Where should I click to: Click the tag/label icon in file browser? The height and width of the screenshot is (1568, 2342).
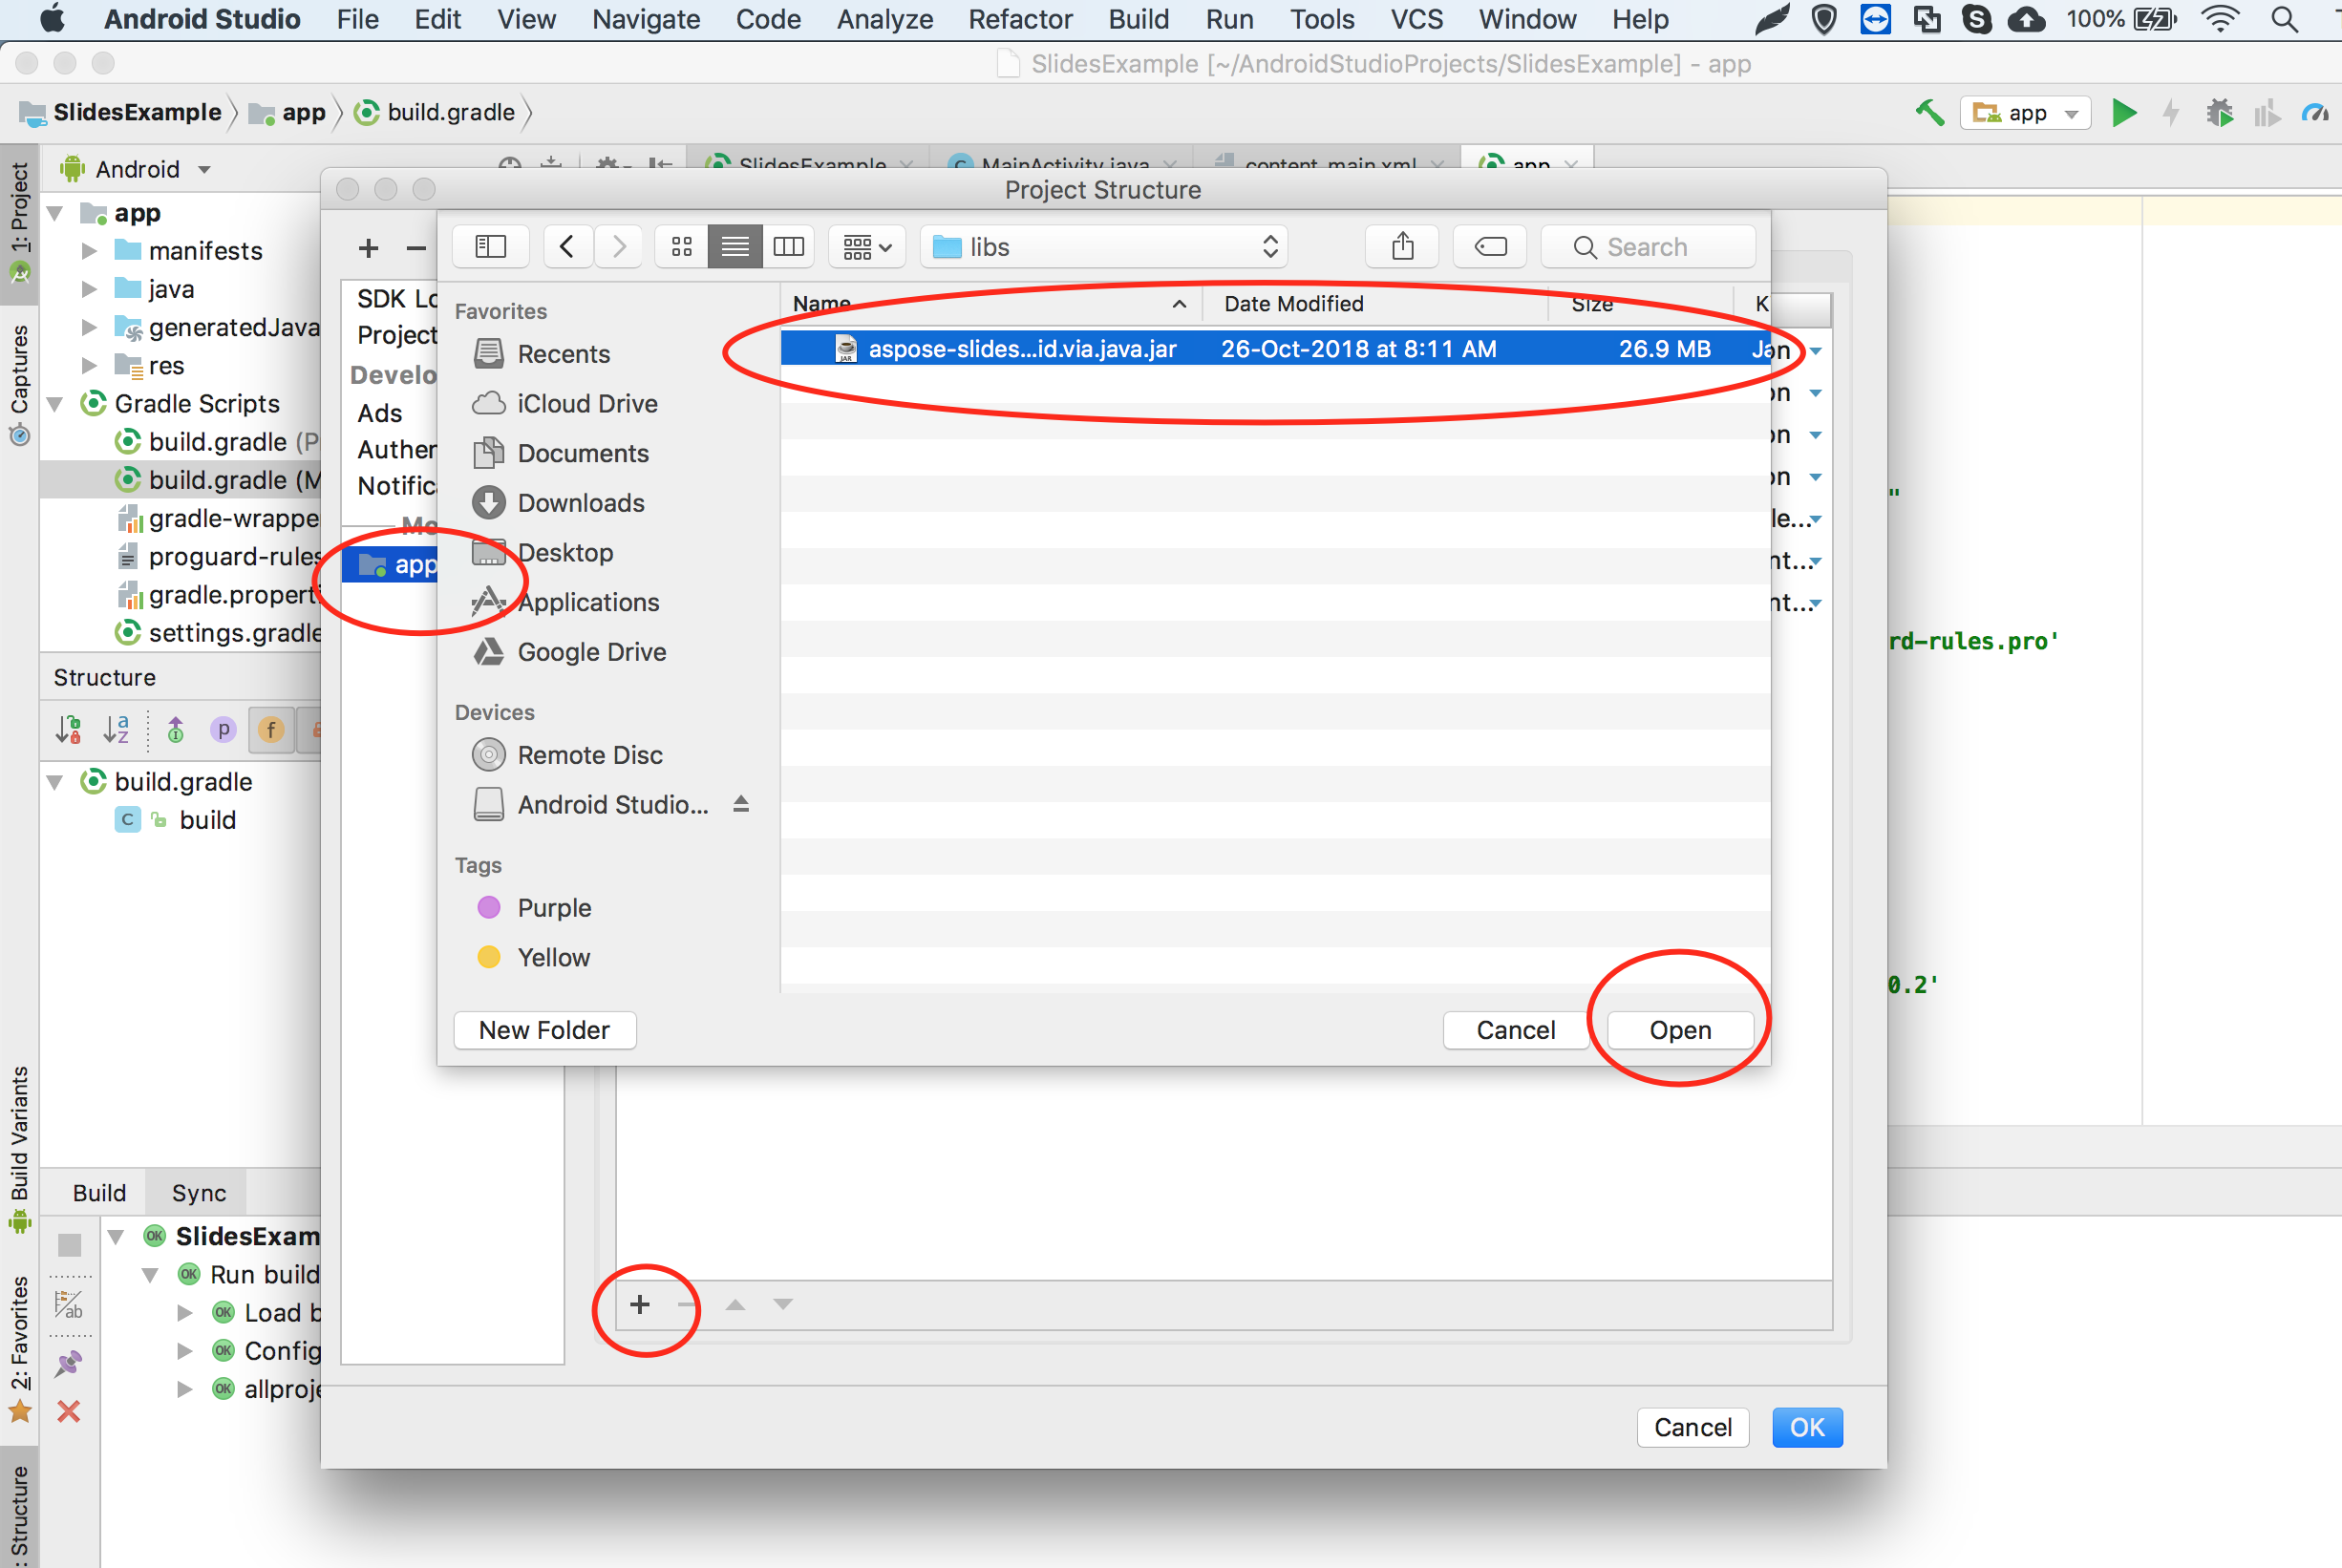click(1490, 244)
